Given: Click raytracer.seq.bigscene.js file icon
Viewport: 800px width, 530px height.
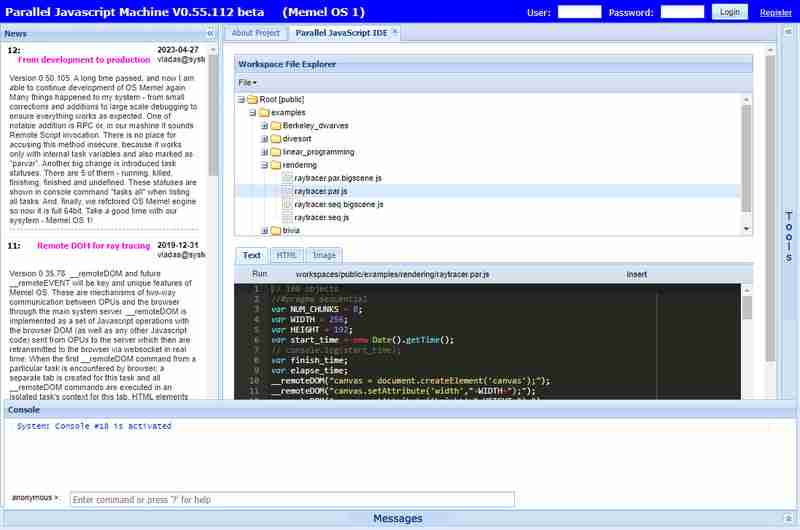Looking at the screenshot, I should (x=287, y=204).
